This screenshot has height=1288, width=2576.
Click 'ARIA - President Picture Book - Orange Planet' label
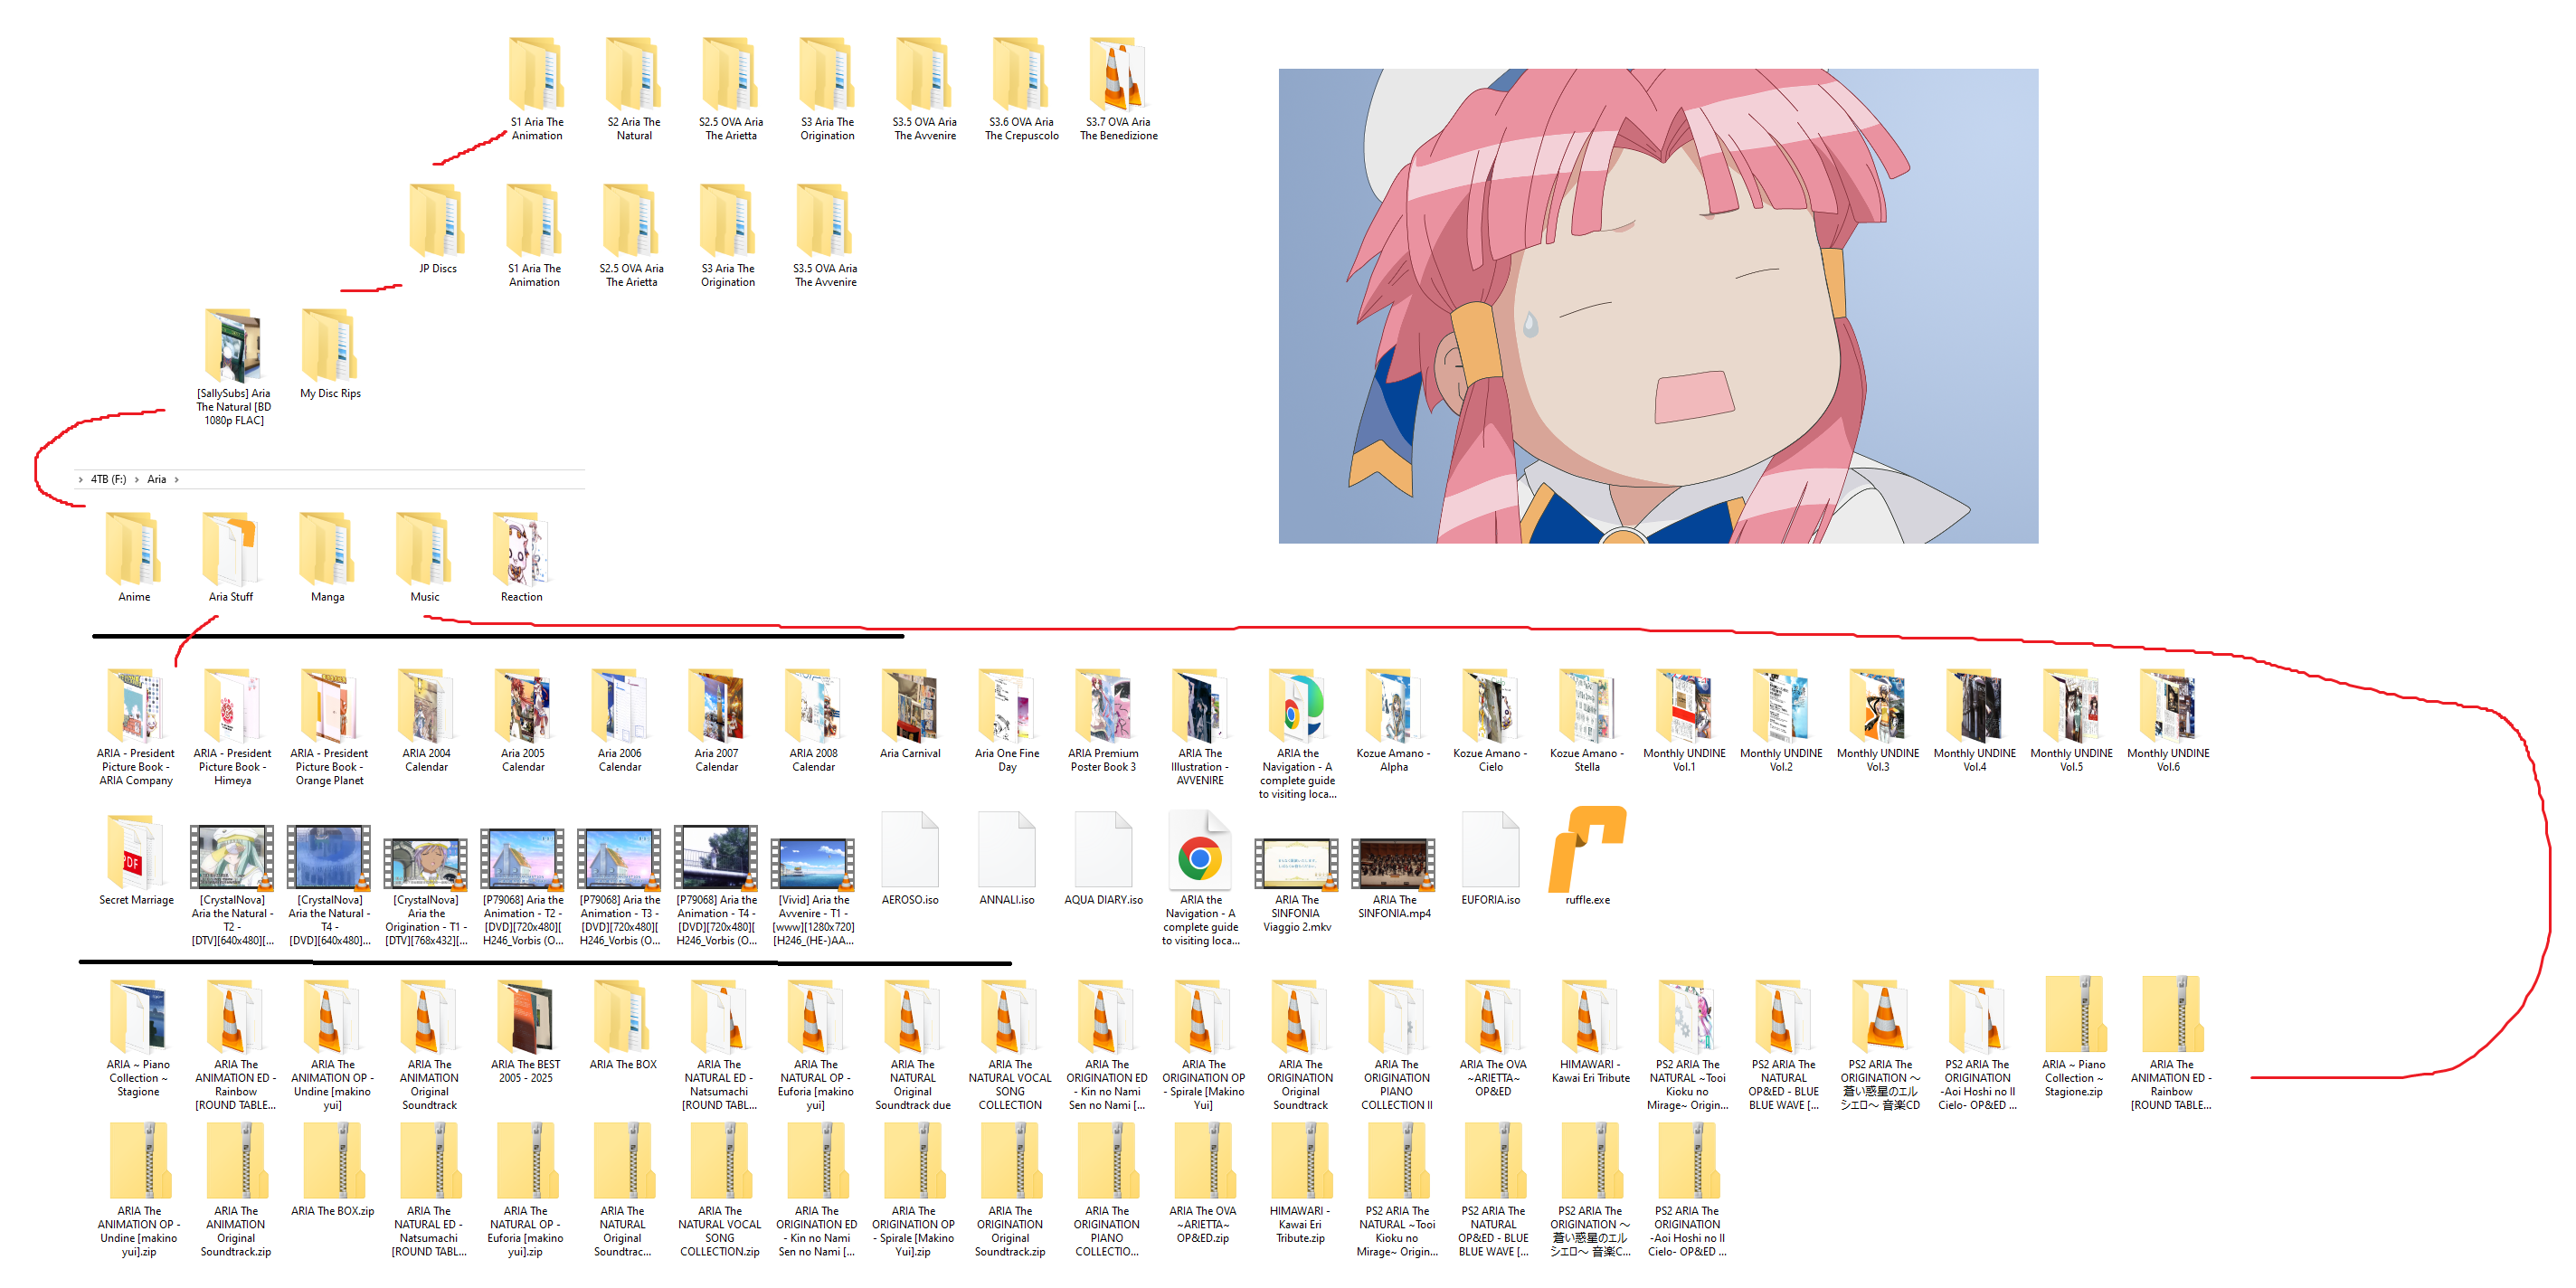329,767
